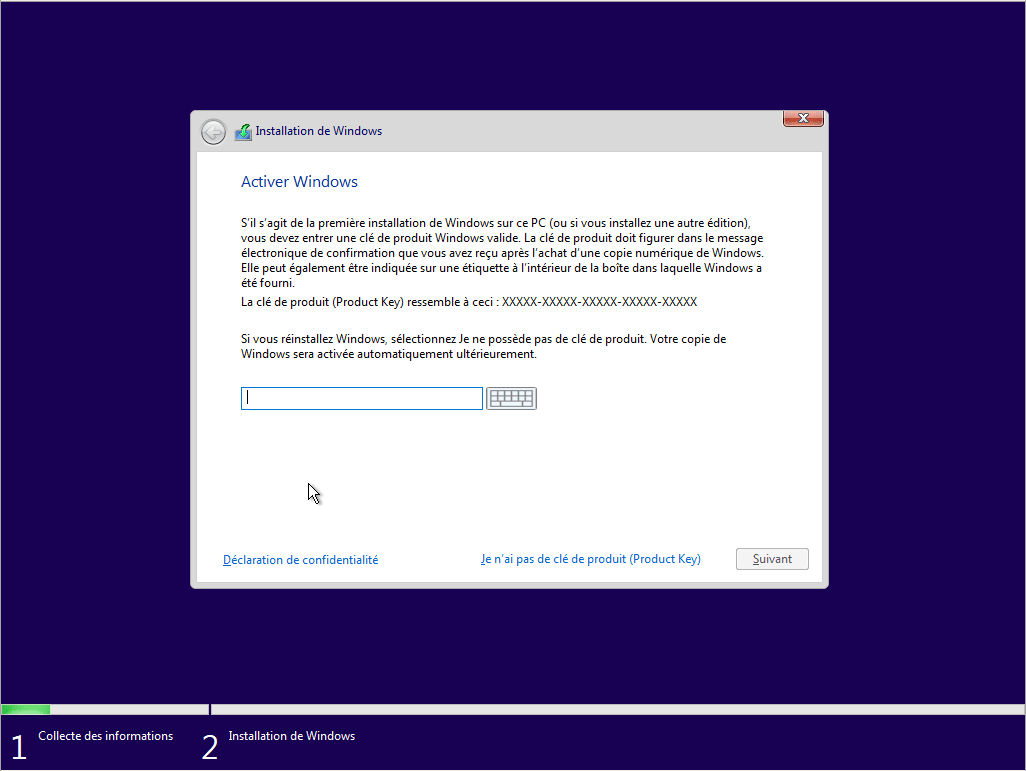This screenshot has height=771, width=1026.
Task: Click the green filled progress bar segment
Action: click(x=26, y=710)
